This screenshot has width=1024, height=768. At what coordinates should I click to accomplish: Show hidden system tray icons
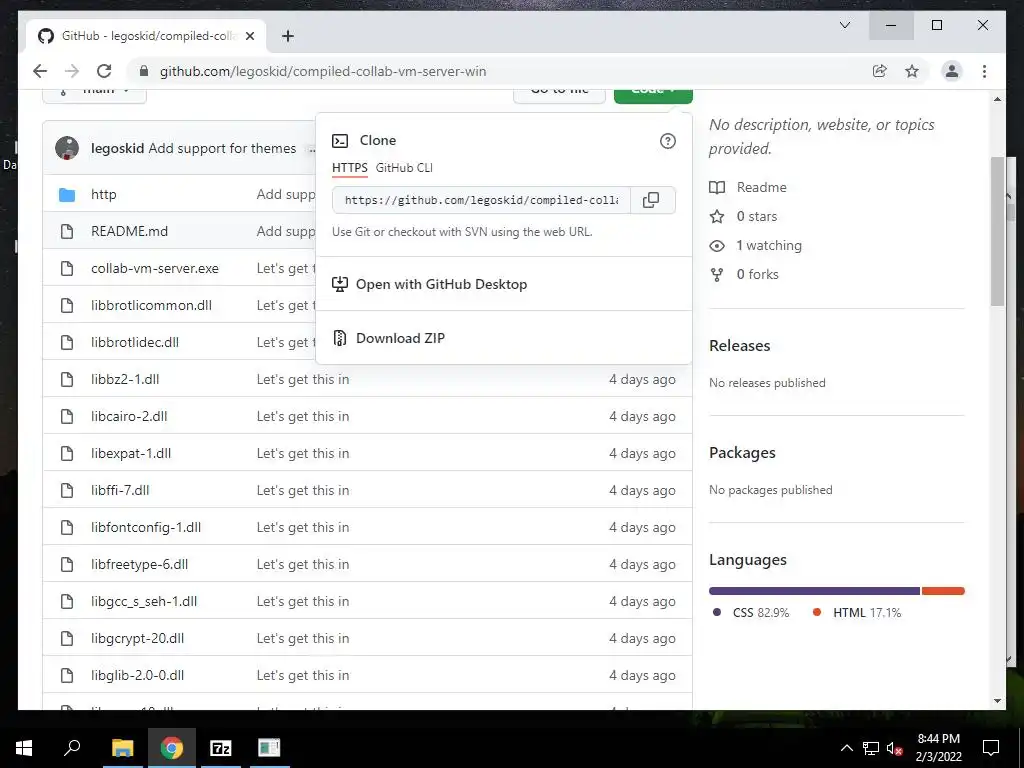point(846,748)
